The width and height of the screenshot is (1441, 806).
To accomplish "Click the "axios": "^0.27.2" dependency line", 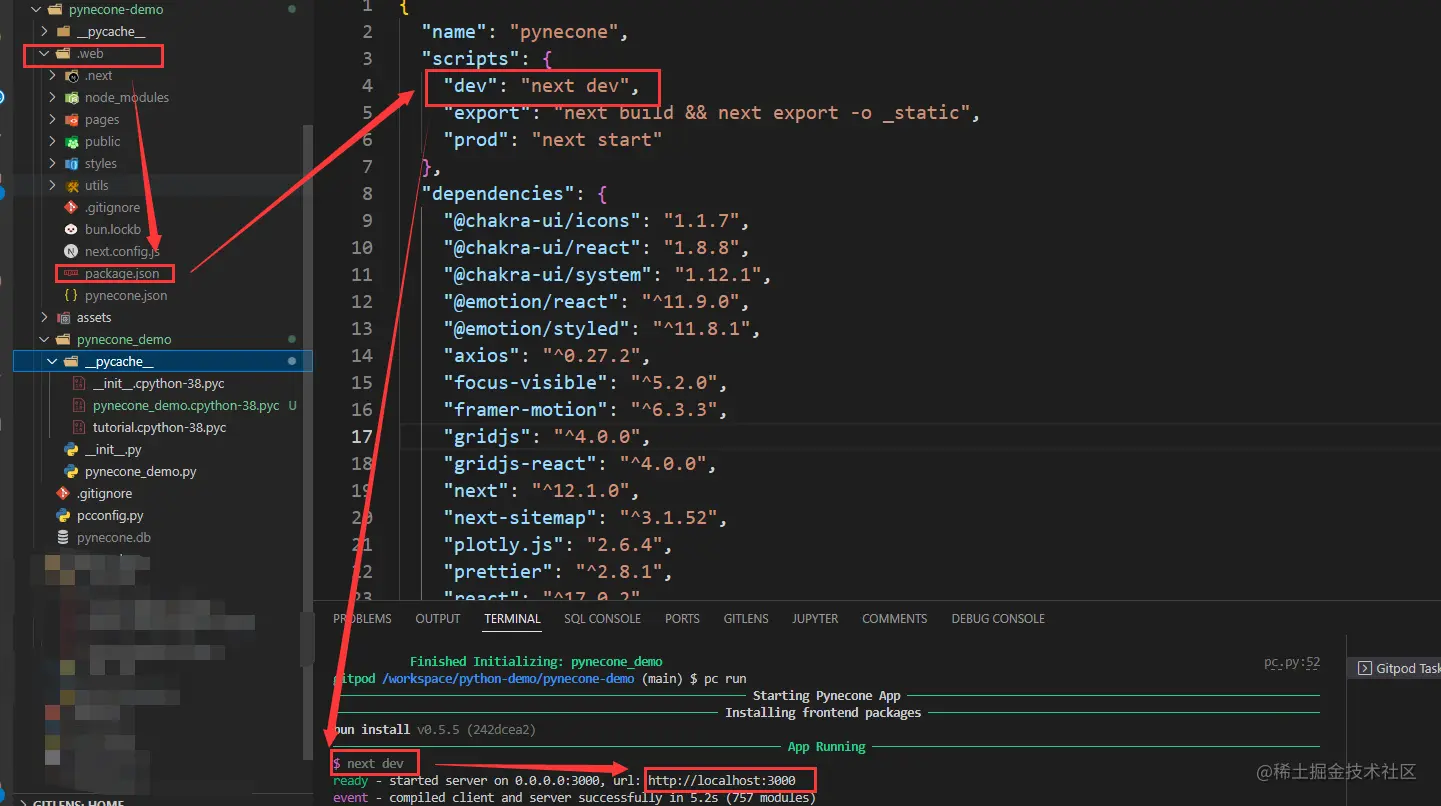I will [547, 356].
